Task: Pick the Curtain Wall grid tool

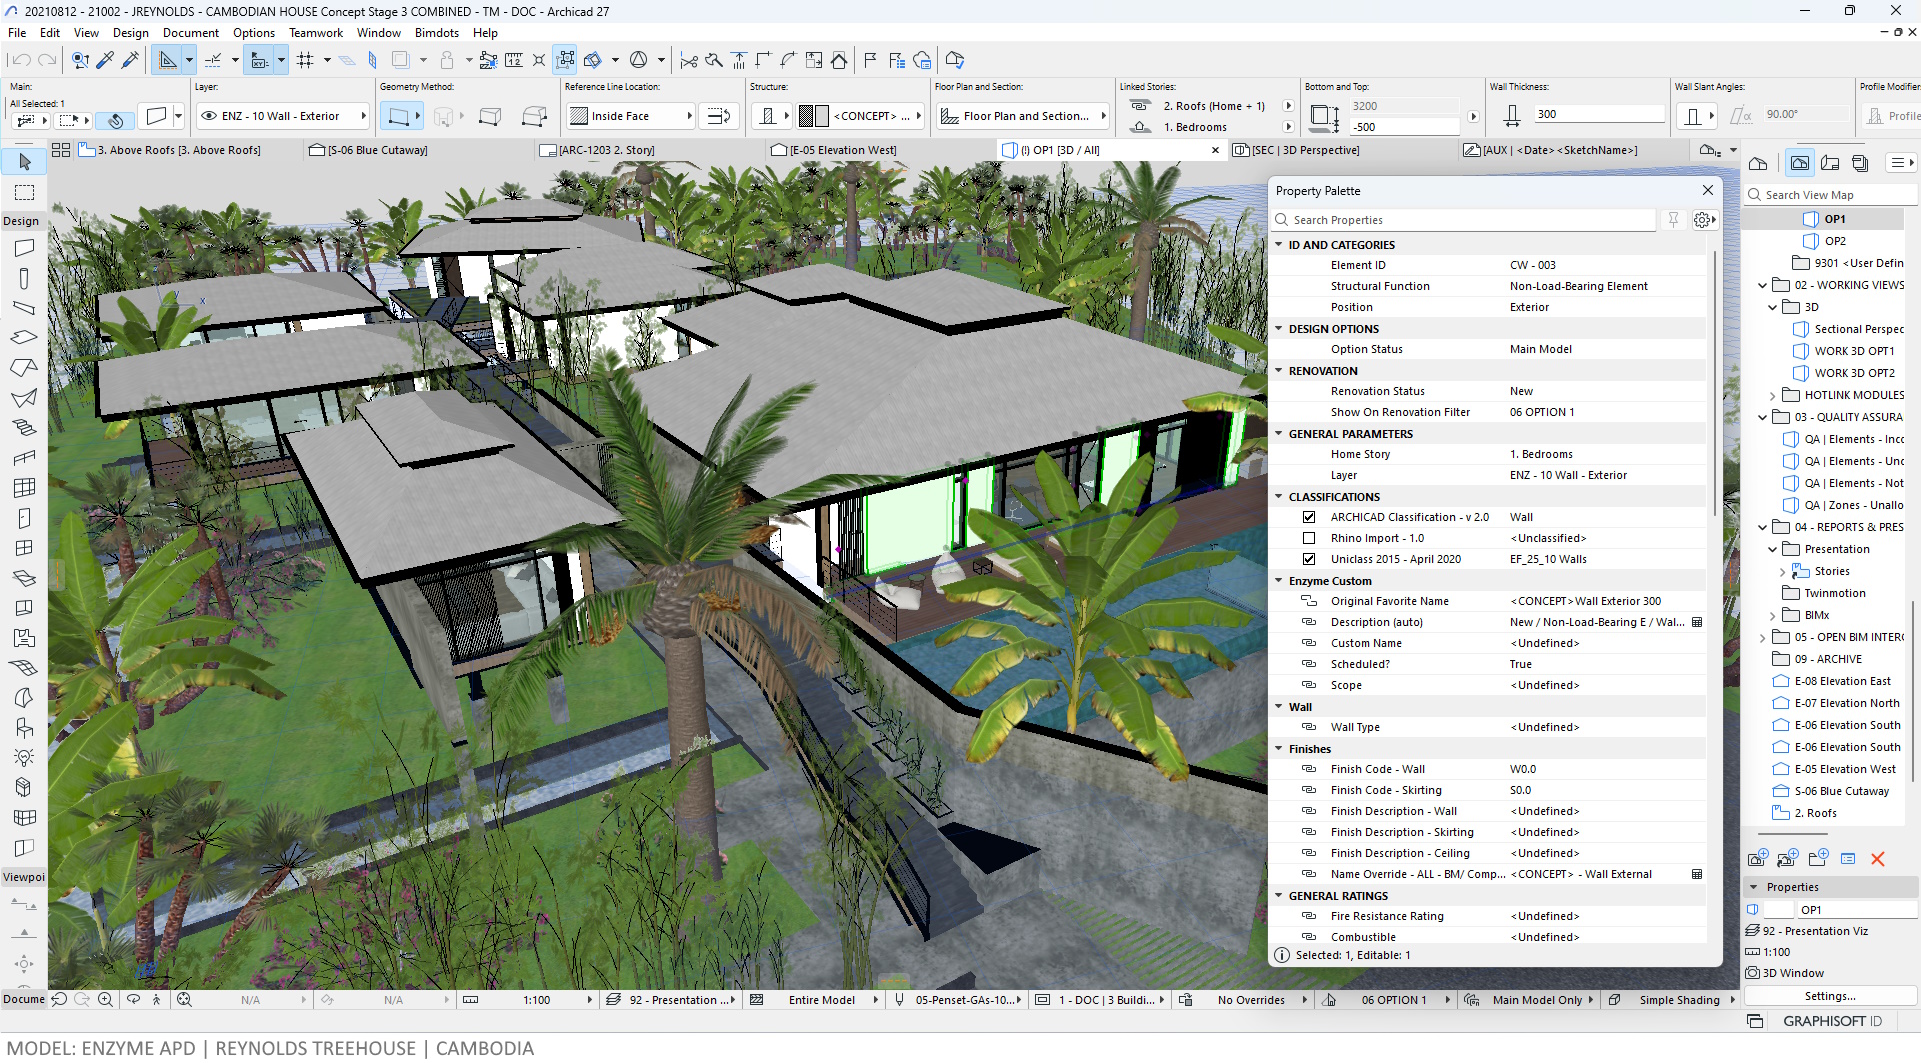Action: [25, 488]
